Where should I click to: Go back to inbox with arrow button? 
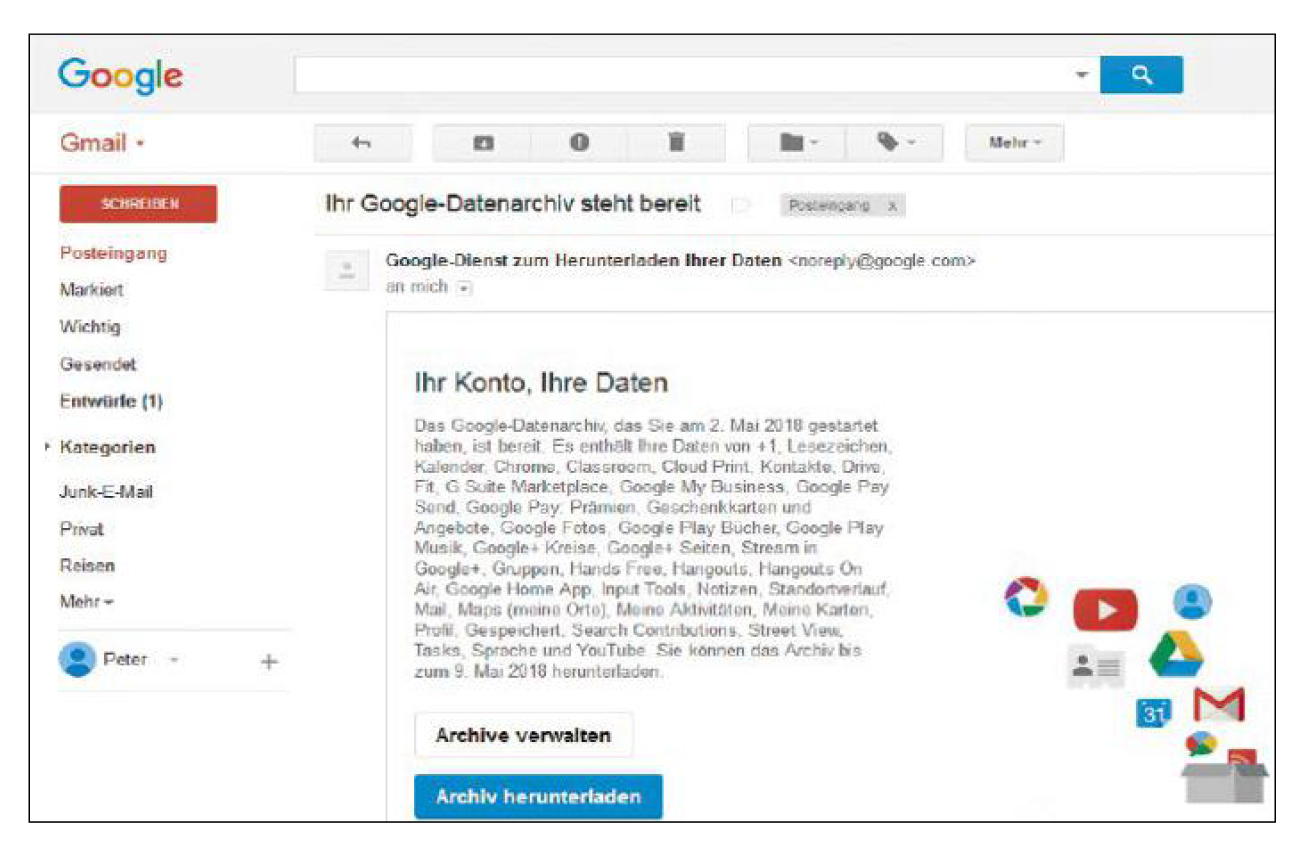[362, 143]
